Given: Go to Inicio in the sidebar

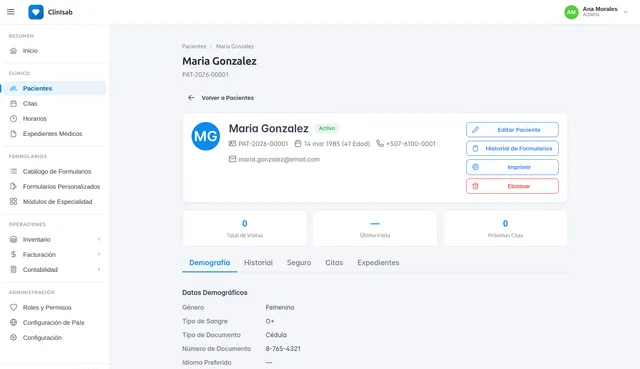Looking at the screenshot, I should (55, 51).
